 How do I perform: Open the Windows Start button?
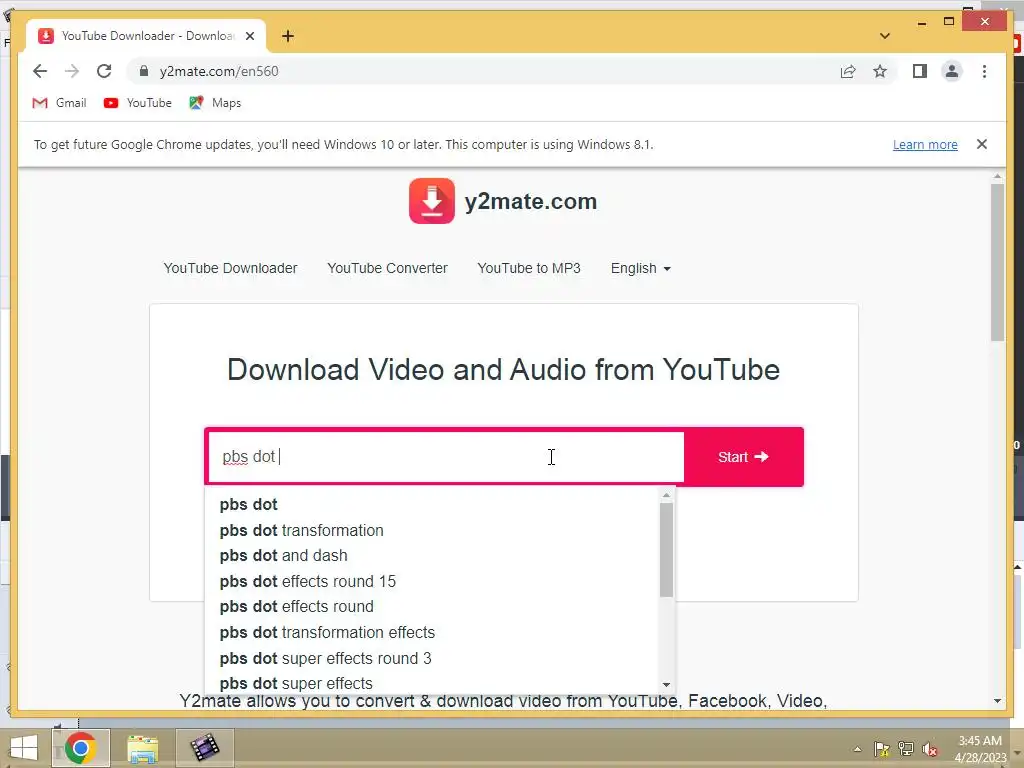pos(24,748)
